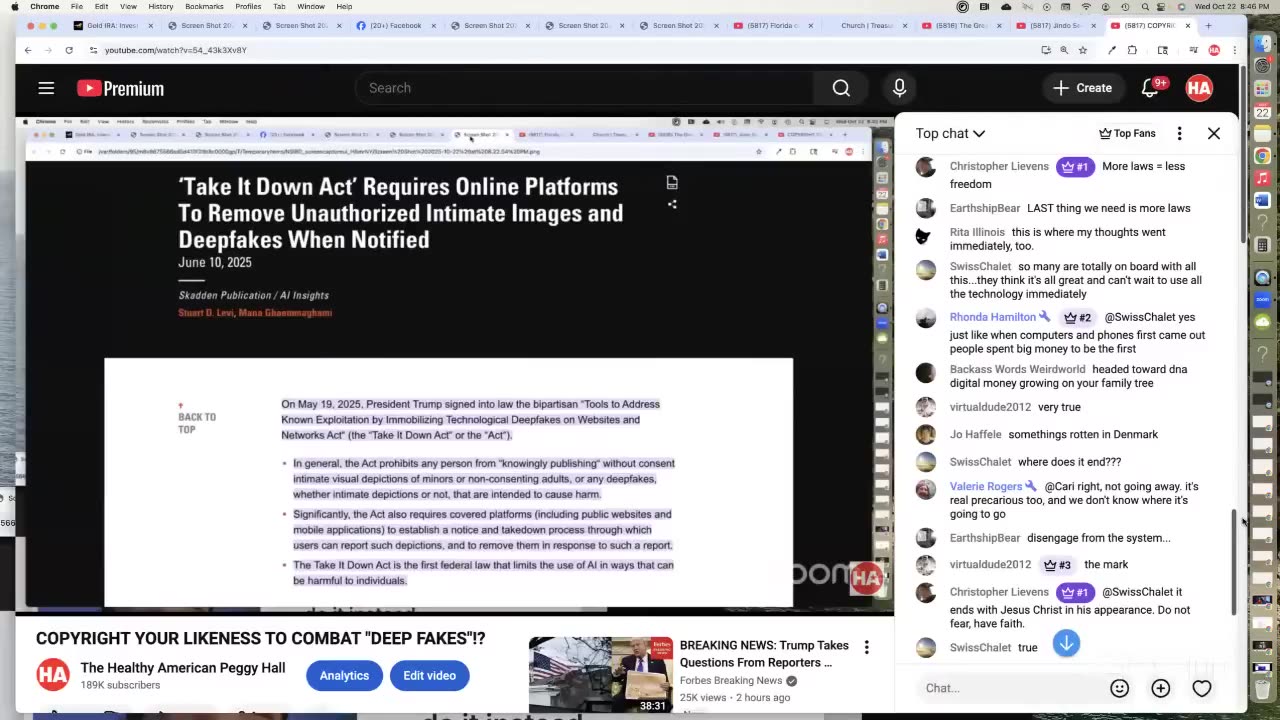Open live chat more options menu

click(x=1180, y=133)
